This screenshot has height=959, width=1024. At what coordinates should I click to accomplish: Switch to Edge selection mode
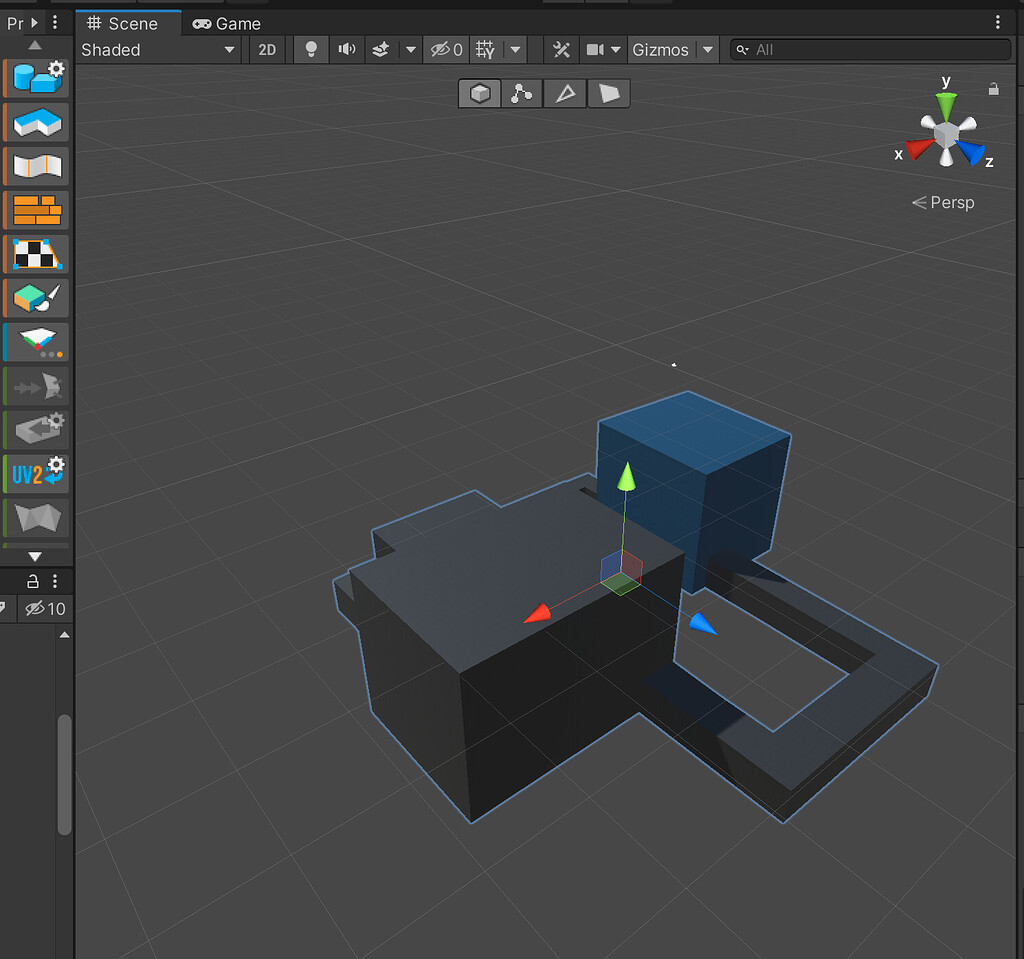(x=565, y=92)
